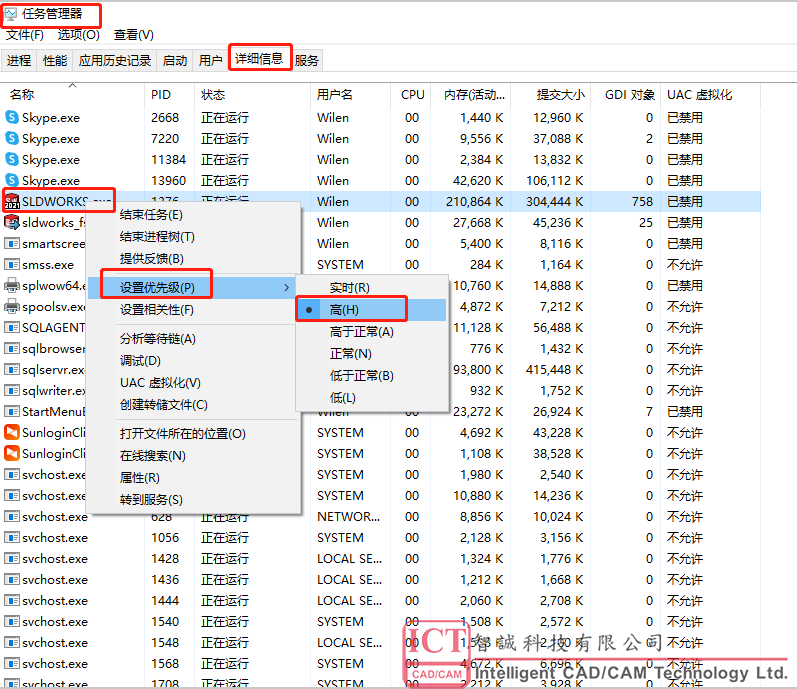Screen dimensions: 797x689
Task: Click the Skype icon for PID 7220
Action: (12, 138)
